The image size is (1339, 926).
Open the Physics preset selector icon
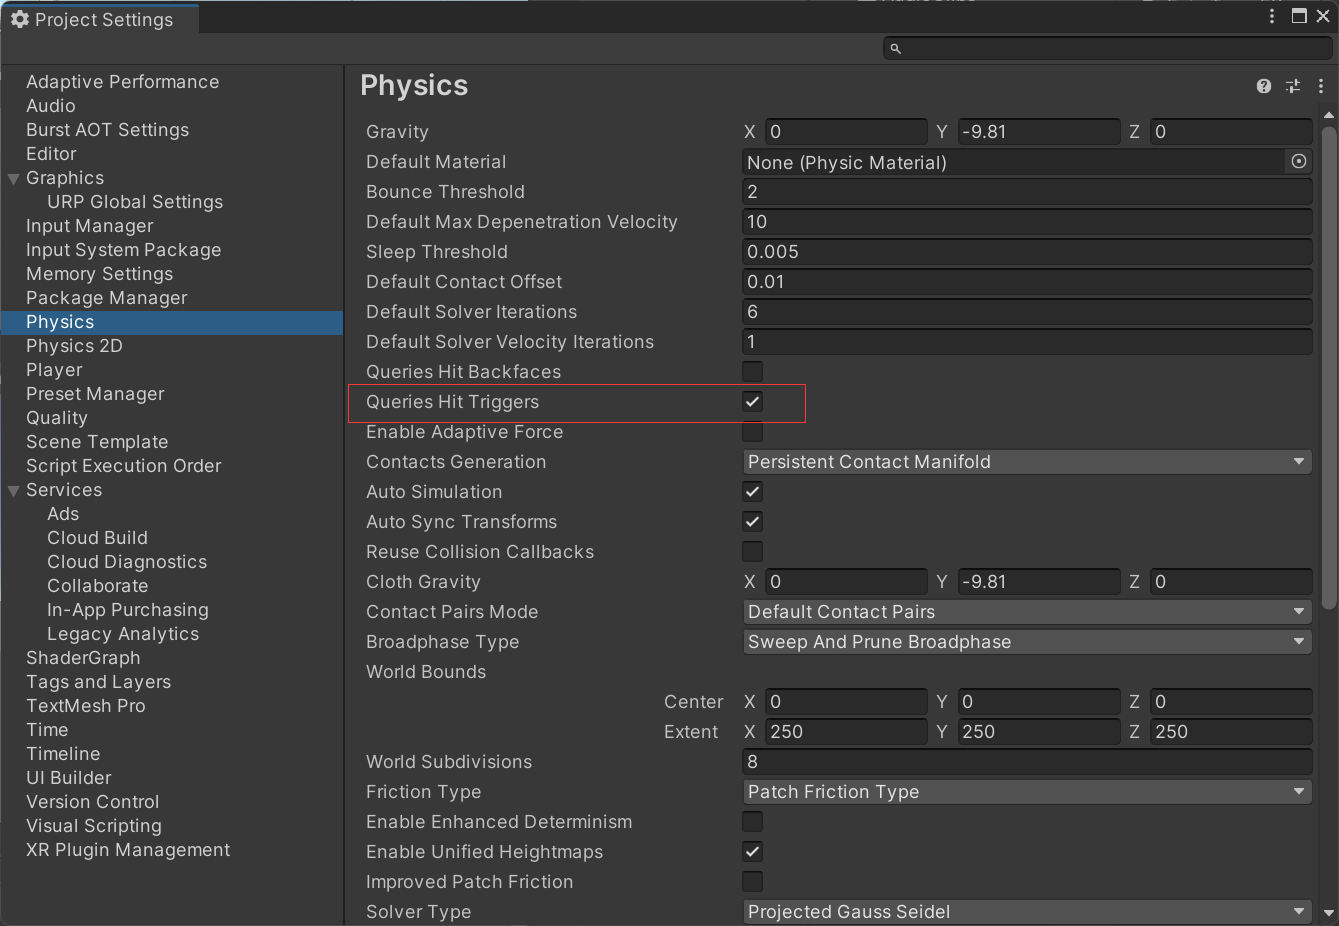(x=1293, y=86)
